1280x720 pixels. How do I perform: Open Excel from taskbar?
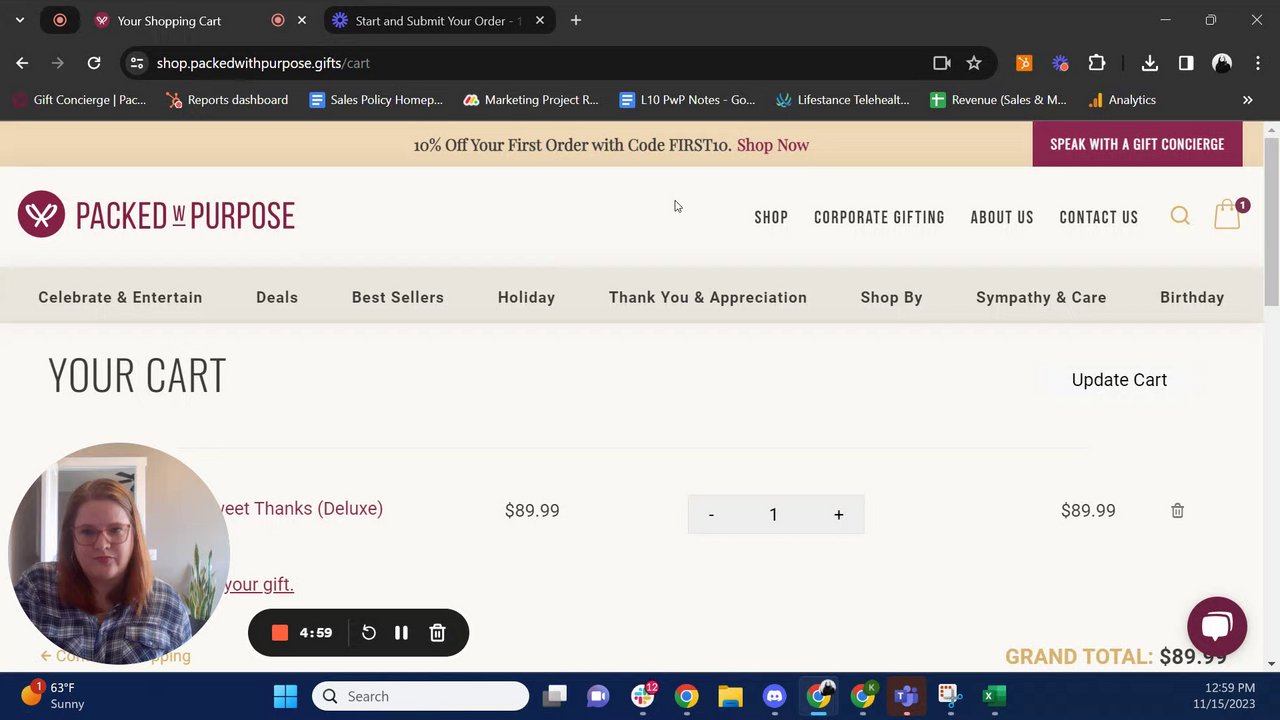[994, 696]
